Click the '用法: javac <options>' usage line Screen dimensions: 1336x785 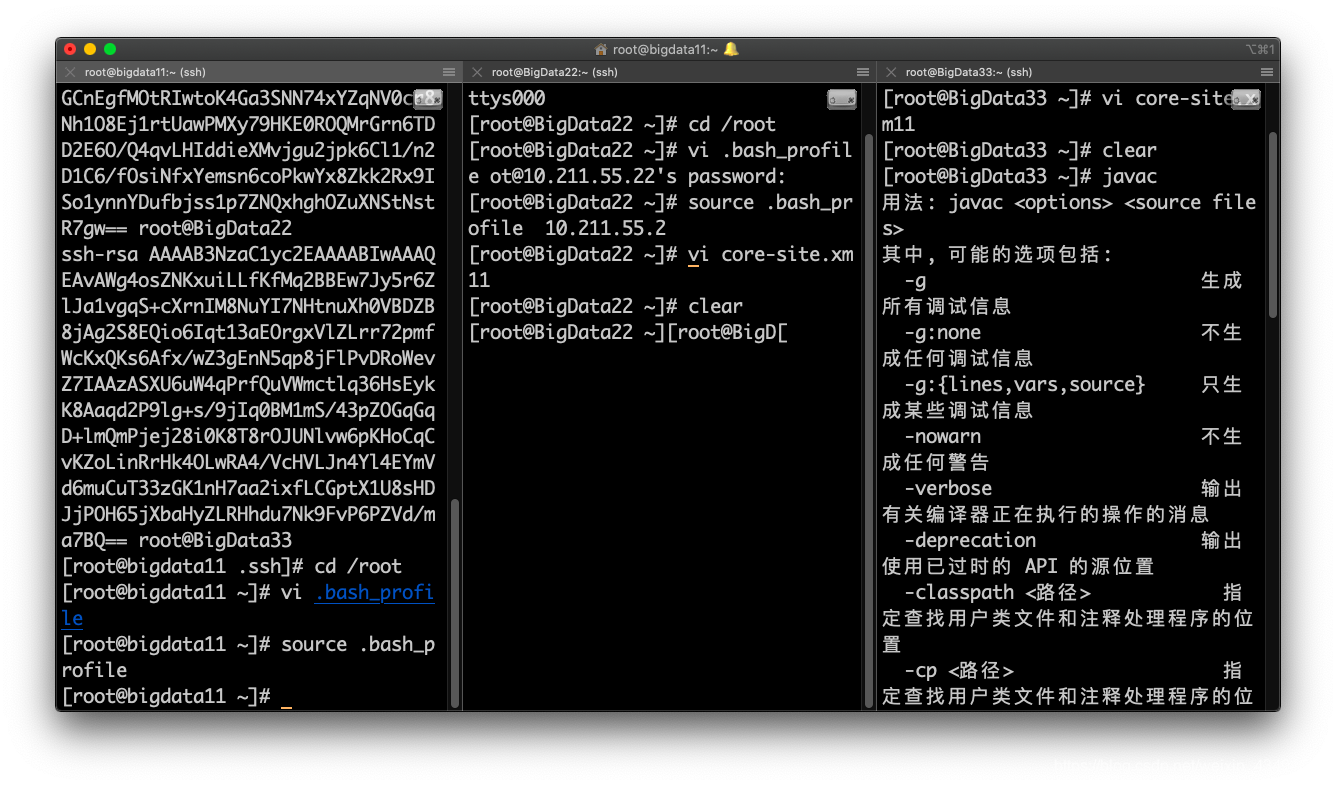1069,203
